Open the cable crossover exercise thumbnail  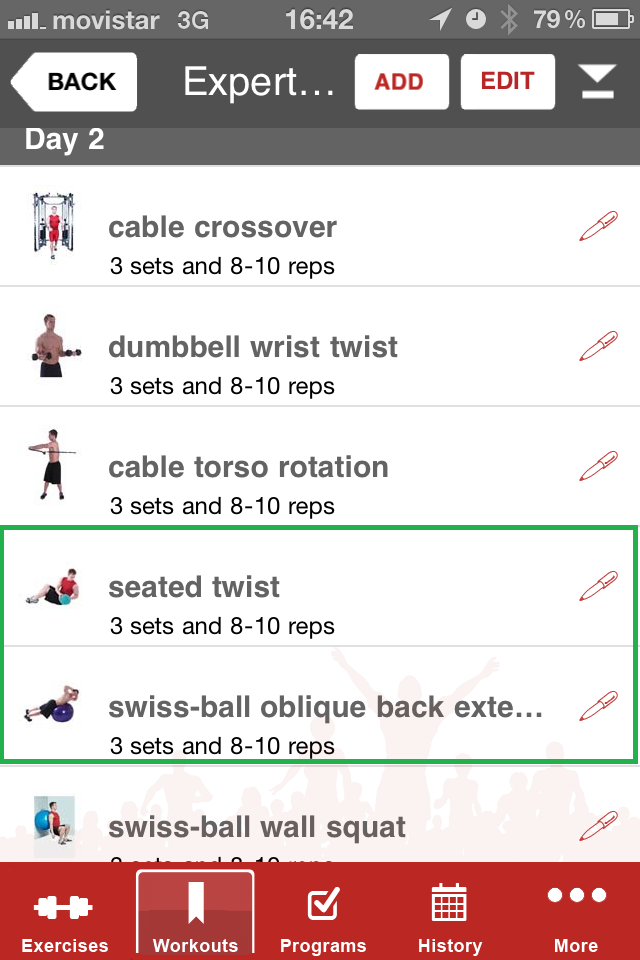coord(53,225)
